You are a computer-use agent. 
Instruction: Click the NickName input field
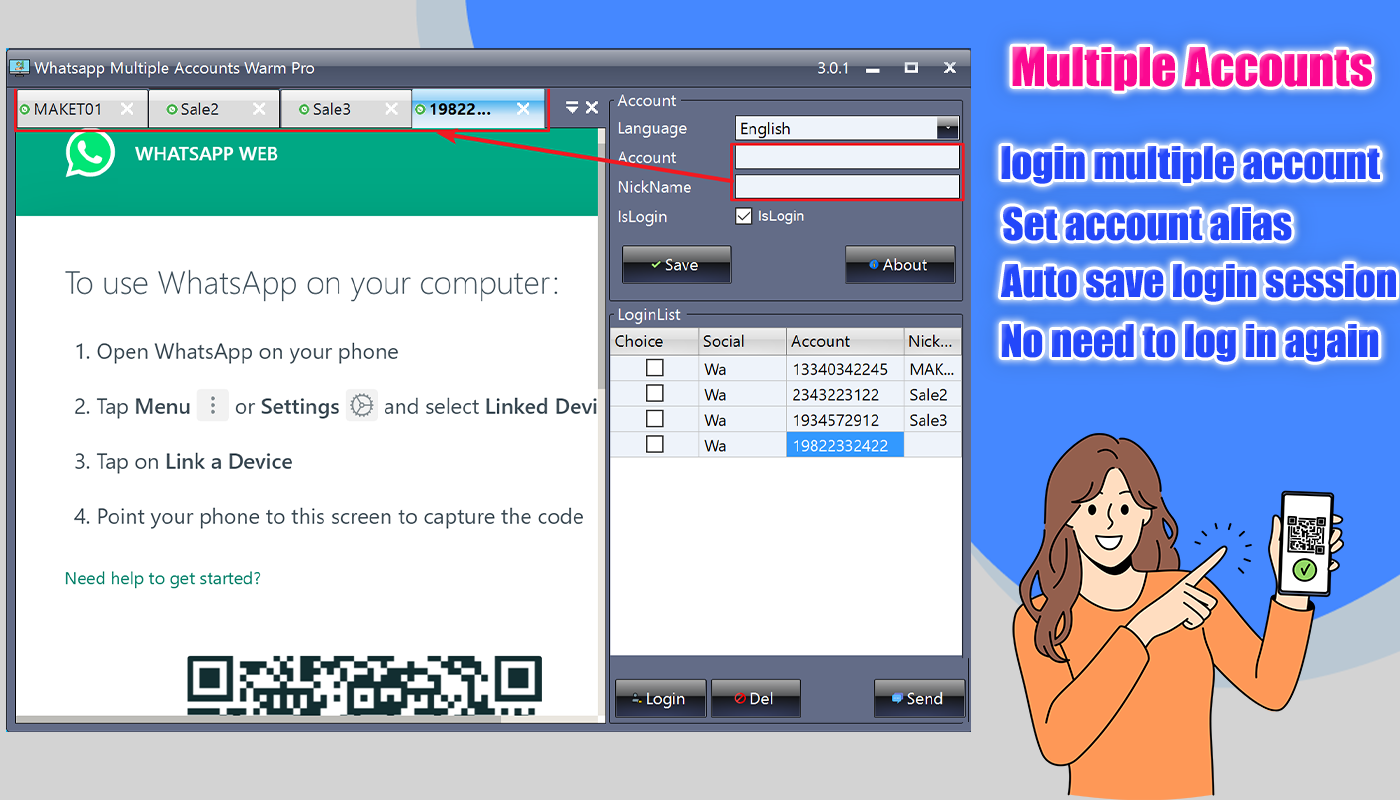click(x=847, y=186)
